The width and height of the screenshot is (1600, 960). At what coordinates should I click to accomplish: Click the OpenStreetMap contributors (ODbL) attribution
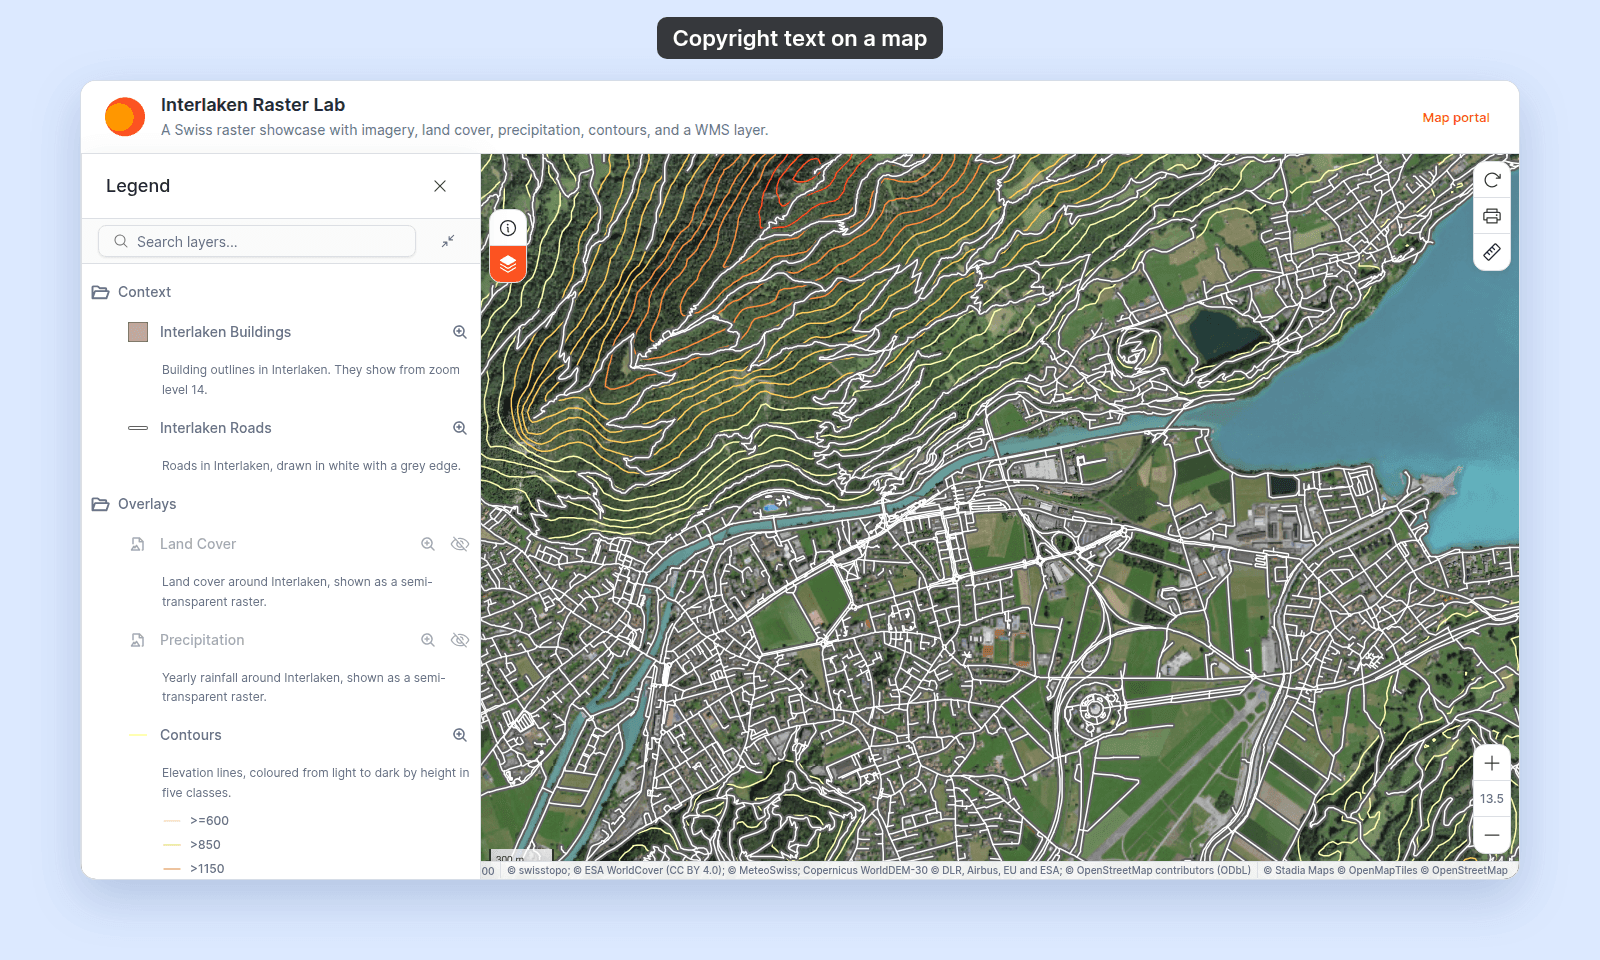coord(1158,871)
